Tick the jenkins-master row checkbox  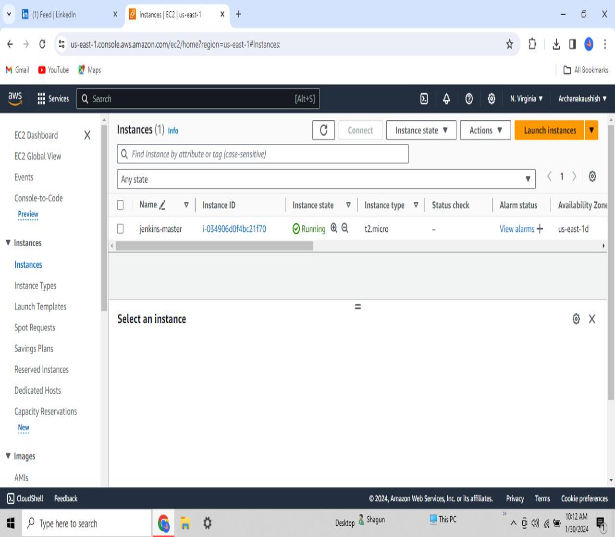tap(121, 229)
